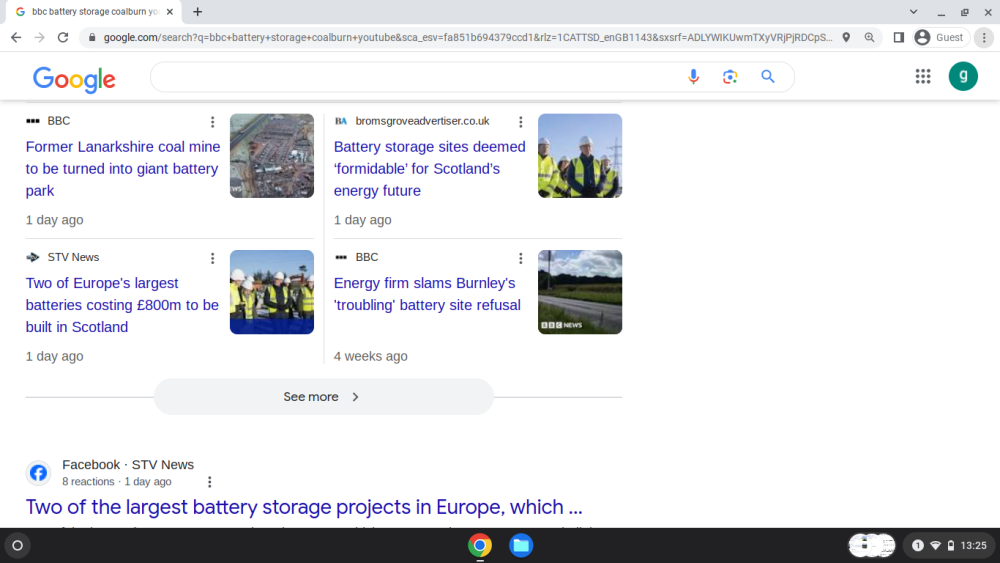Viewport: 1000px width, 563px height.
Task: Open the Files app from the shelf
Action: pos(521,545)
